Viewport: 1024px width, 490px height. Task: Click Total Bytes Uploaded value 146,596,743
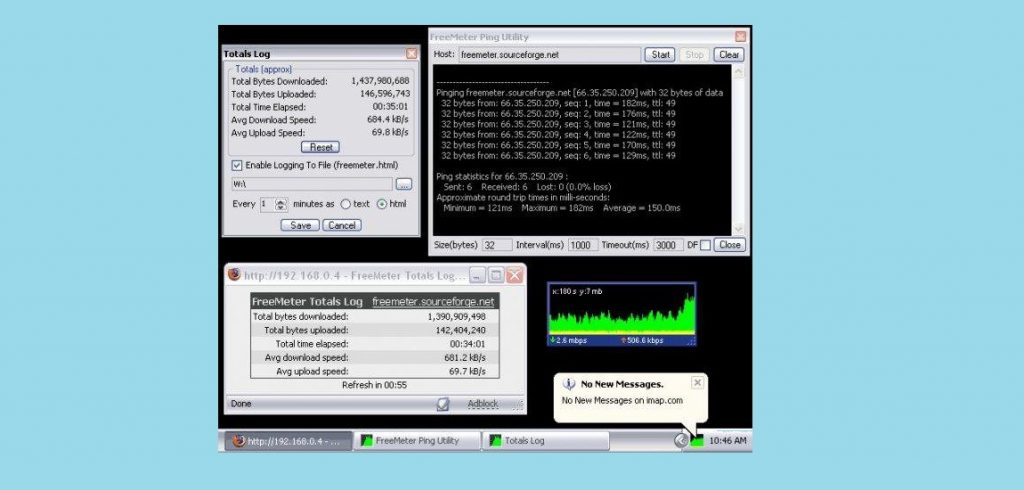pyautogui.click(x=385, y=94)
